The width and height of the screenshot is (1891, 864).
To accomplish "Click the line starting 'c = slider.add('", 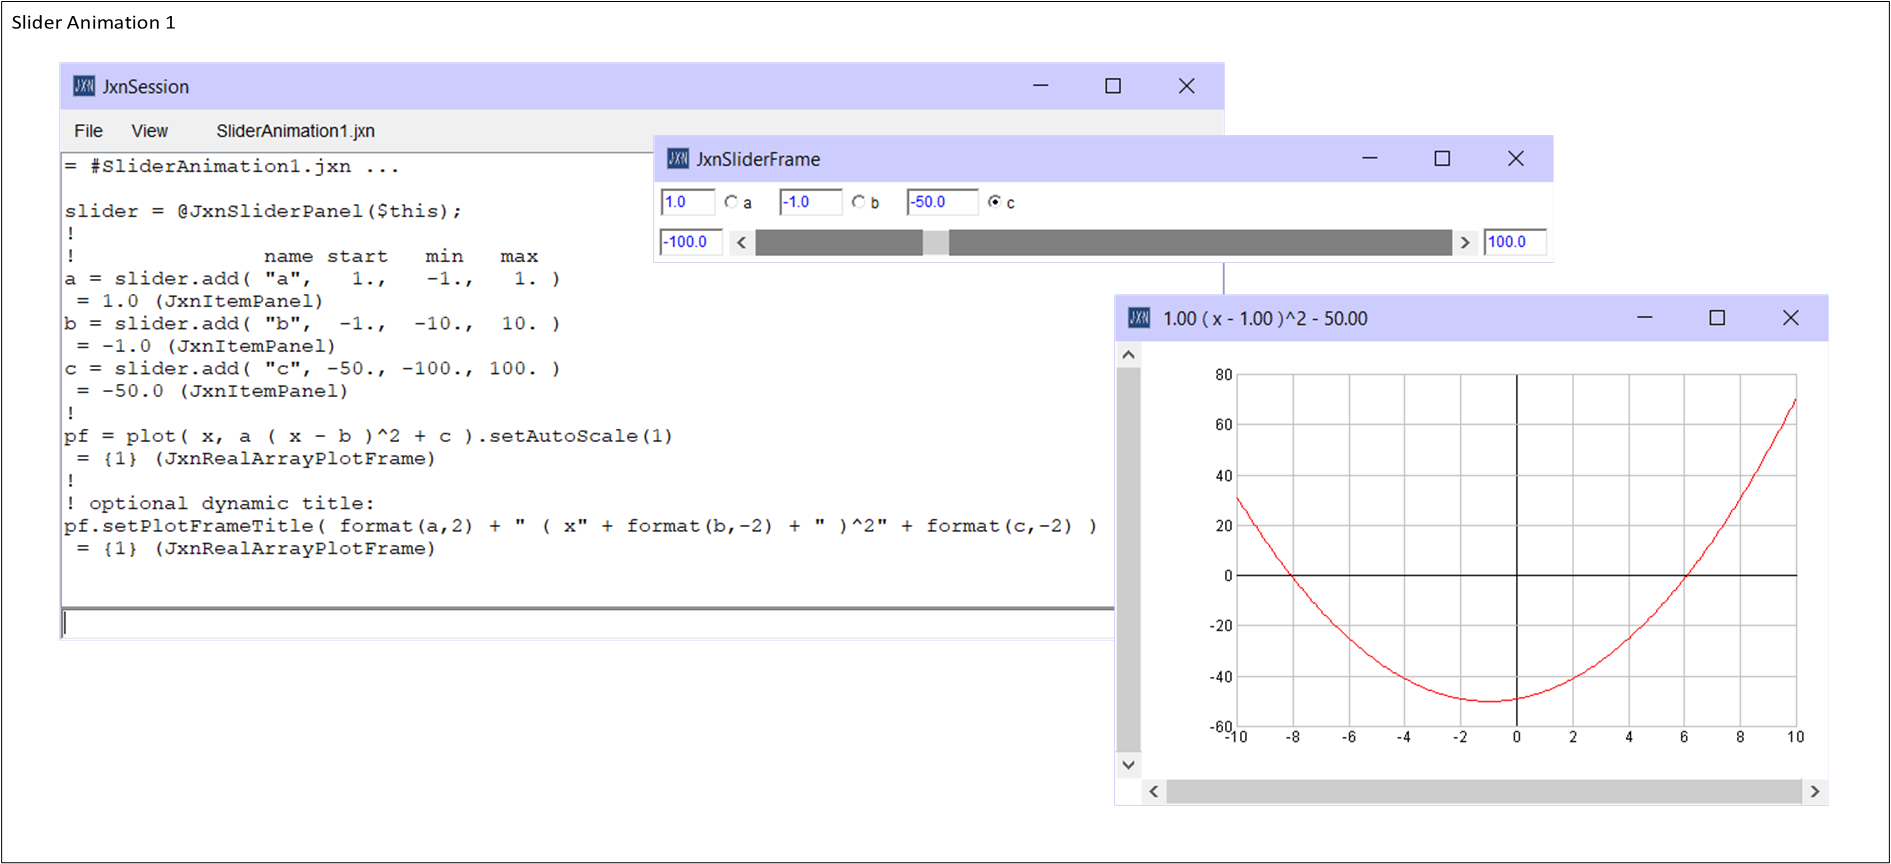I will point(312,369).
